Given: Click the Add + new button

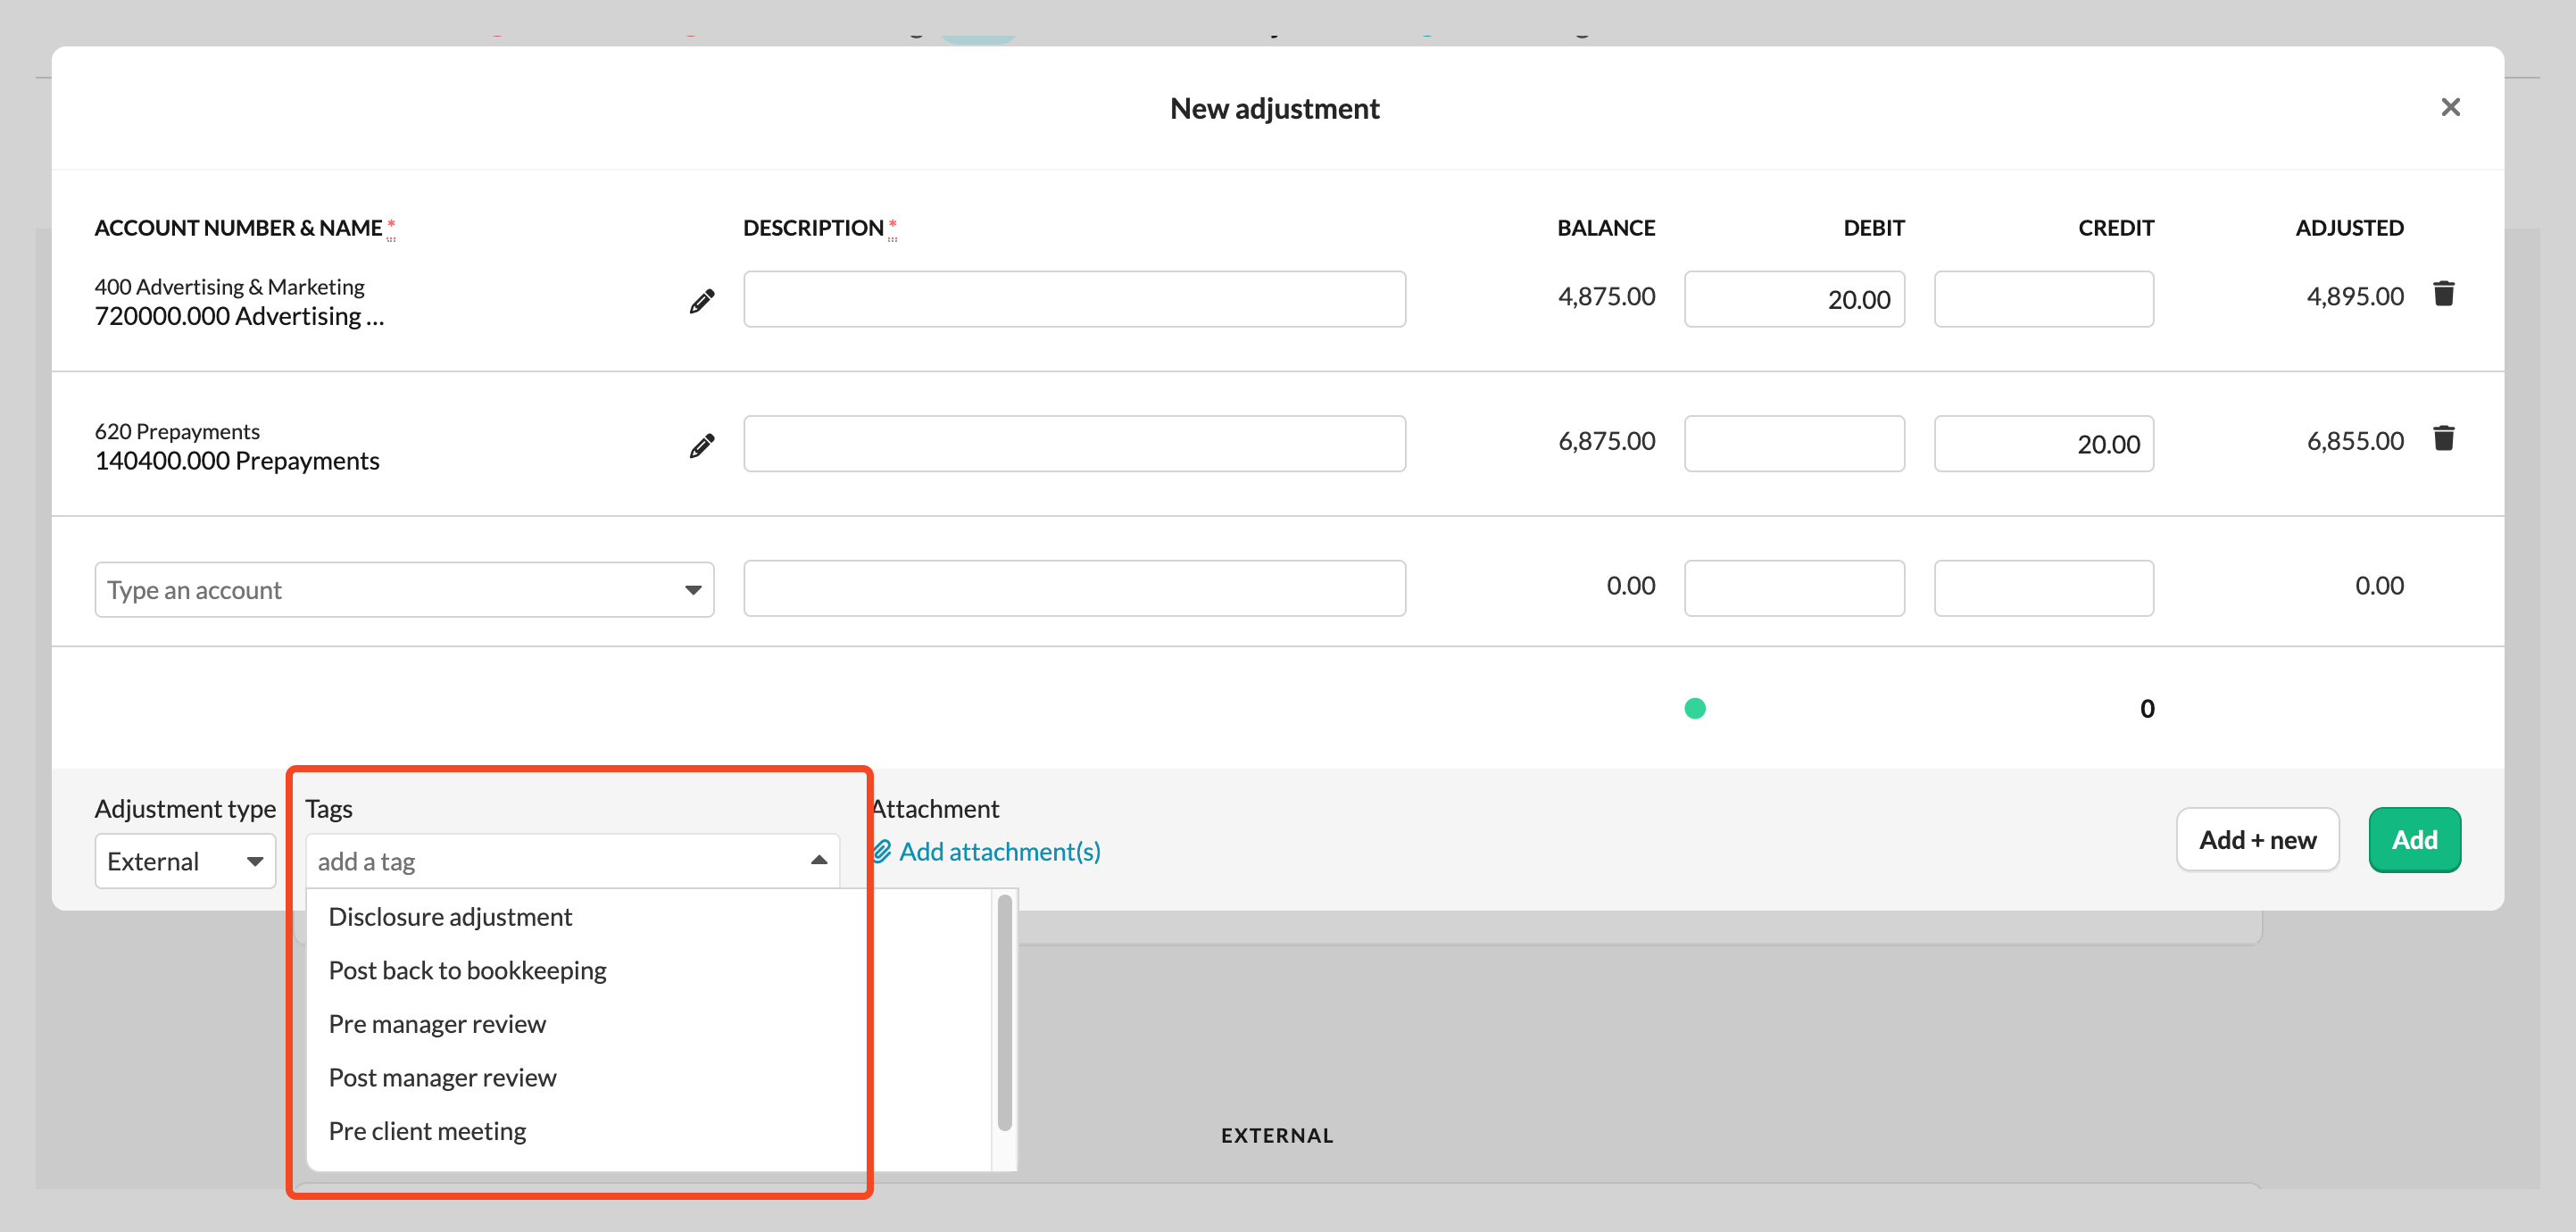Looking at the screenshot, I should 2256,840.
